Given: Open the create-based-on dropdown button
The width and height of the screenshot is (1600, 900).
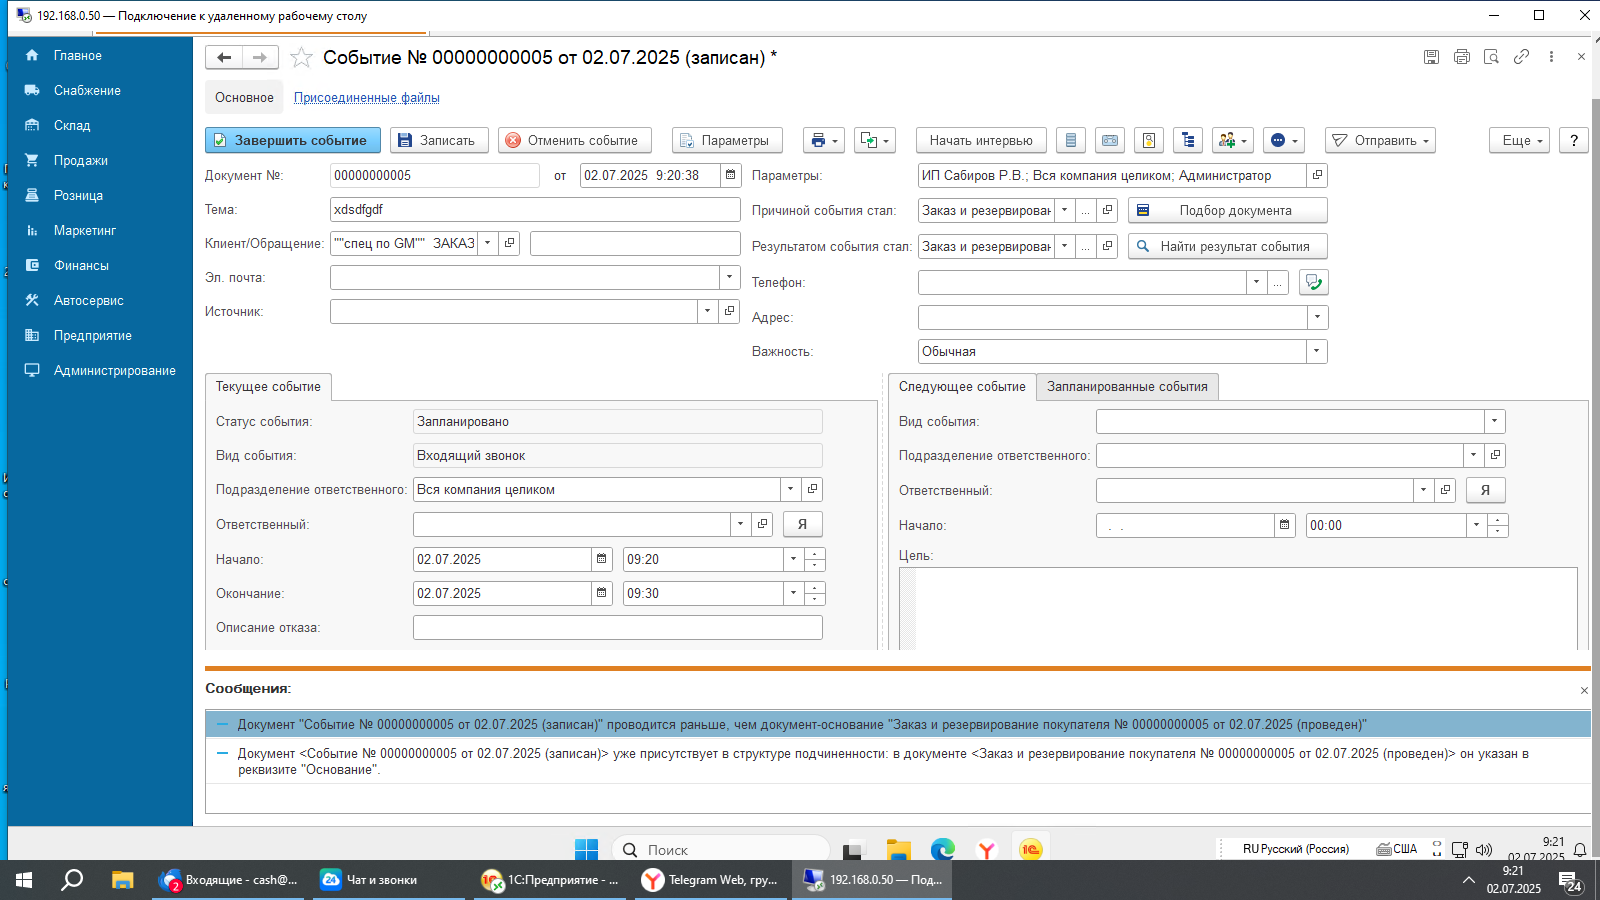Looking at the screenshot, I should coord(874,140).
